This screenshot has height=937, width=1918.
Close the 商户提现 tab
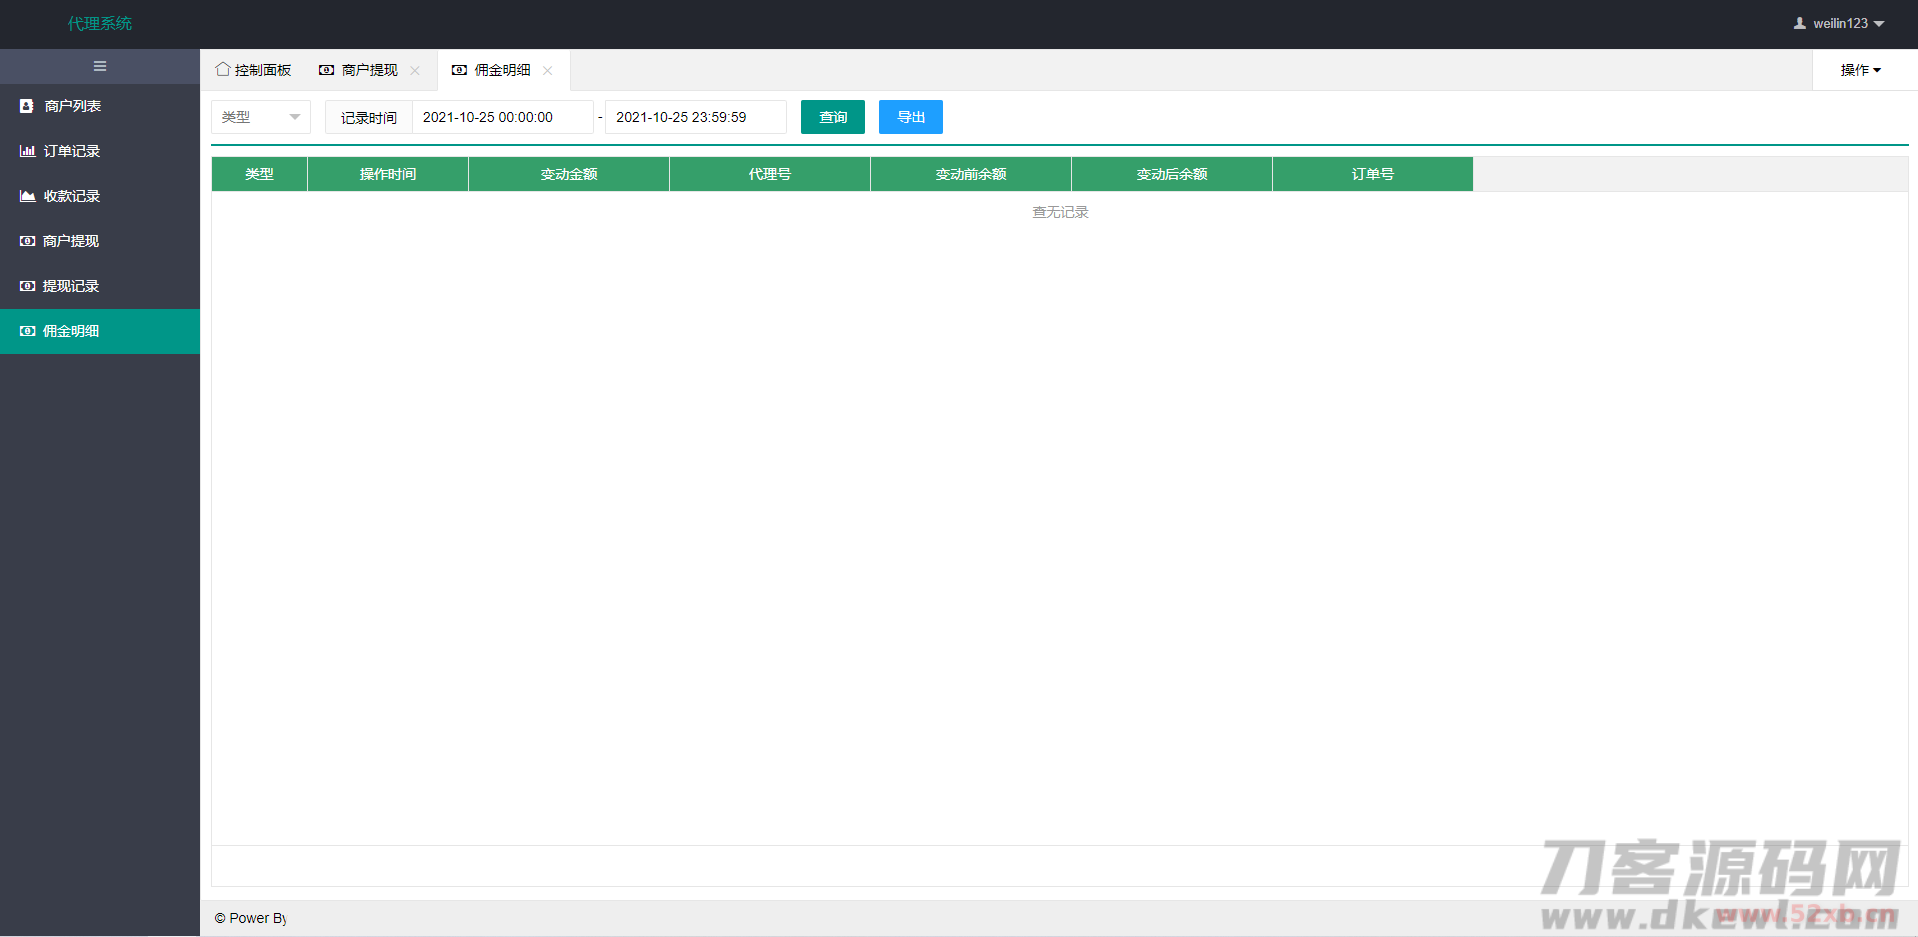click(415, 70)
